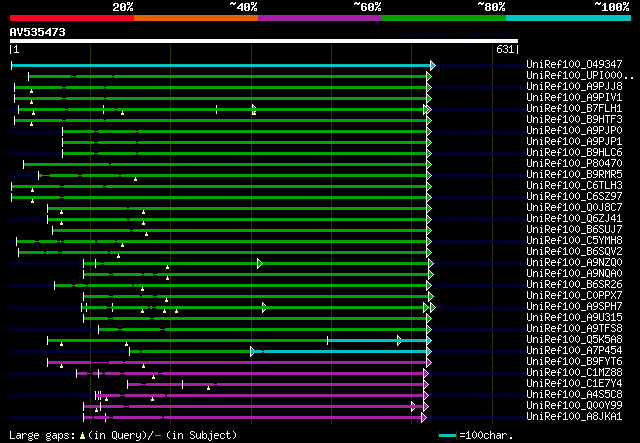
Task: Click UniRef100_A9PJP0 label
Action: pos(574,130)
